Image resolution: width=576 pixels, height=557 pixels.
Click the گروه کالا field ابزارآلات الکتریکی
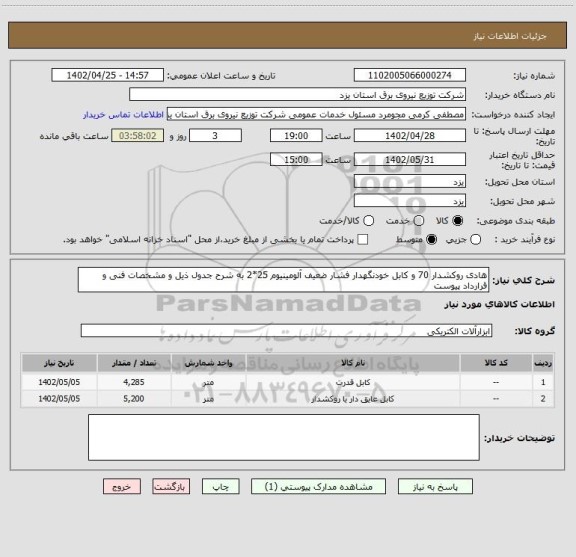pyautogui.click(x=286, y=331)
